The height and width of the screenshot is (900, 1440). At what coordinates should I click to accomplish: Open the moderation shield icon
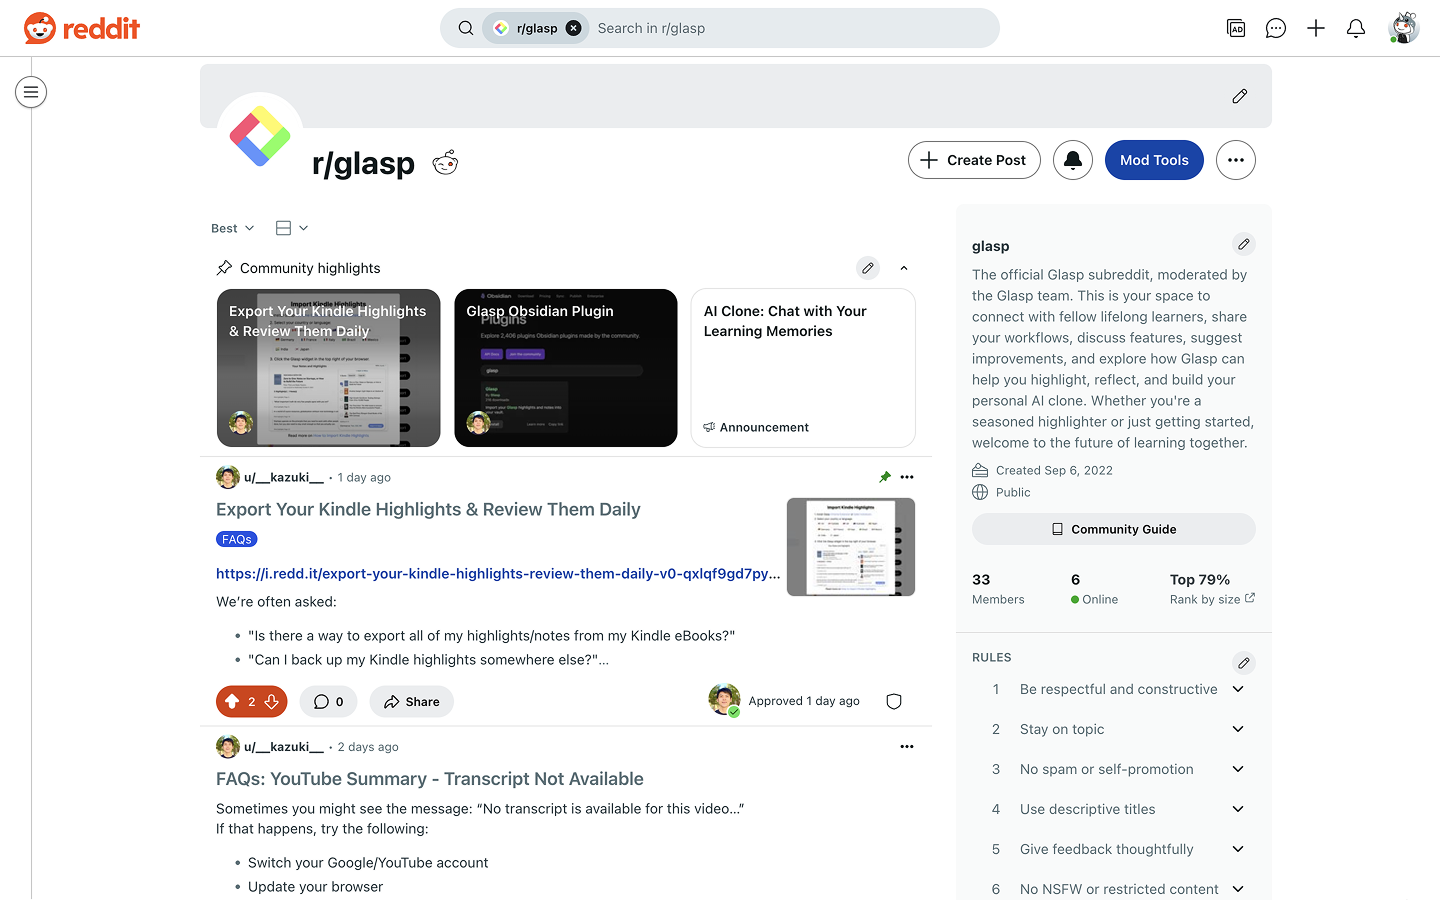[x=894, y=702]
